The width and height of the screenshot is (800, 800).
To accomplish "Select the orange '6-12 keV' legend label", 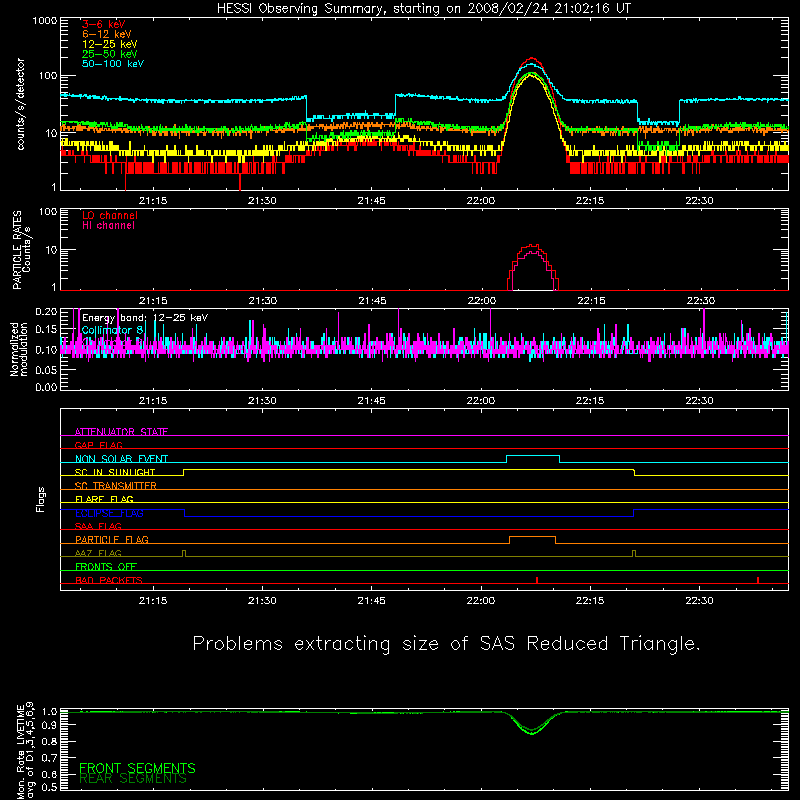I will [x=107, y=34].
